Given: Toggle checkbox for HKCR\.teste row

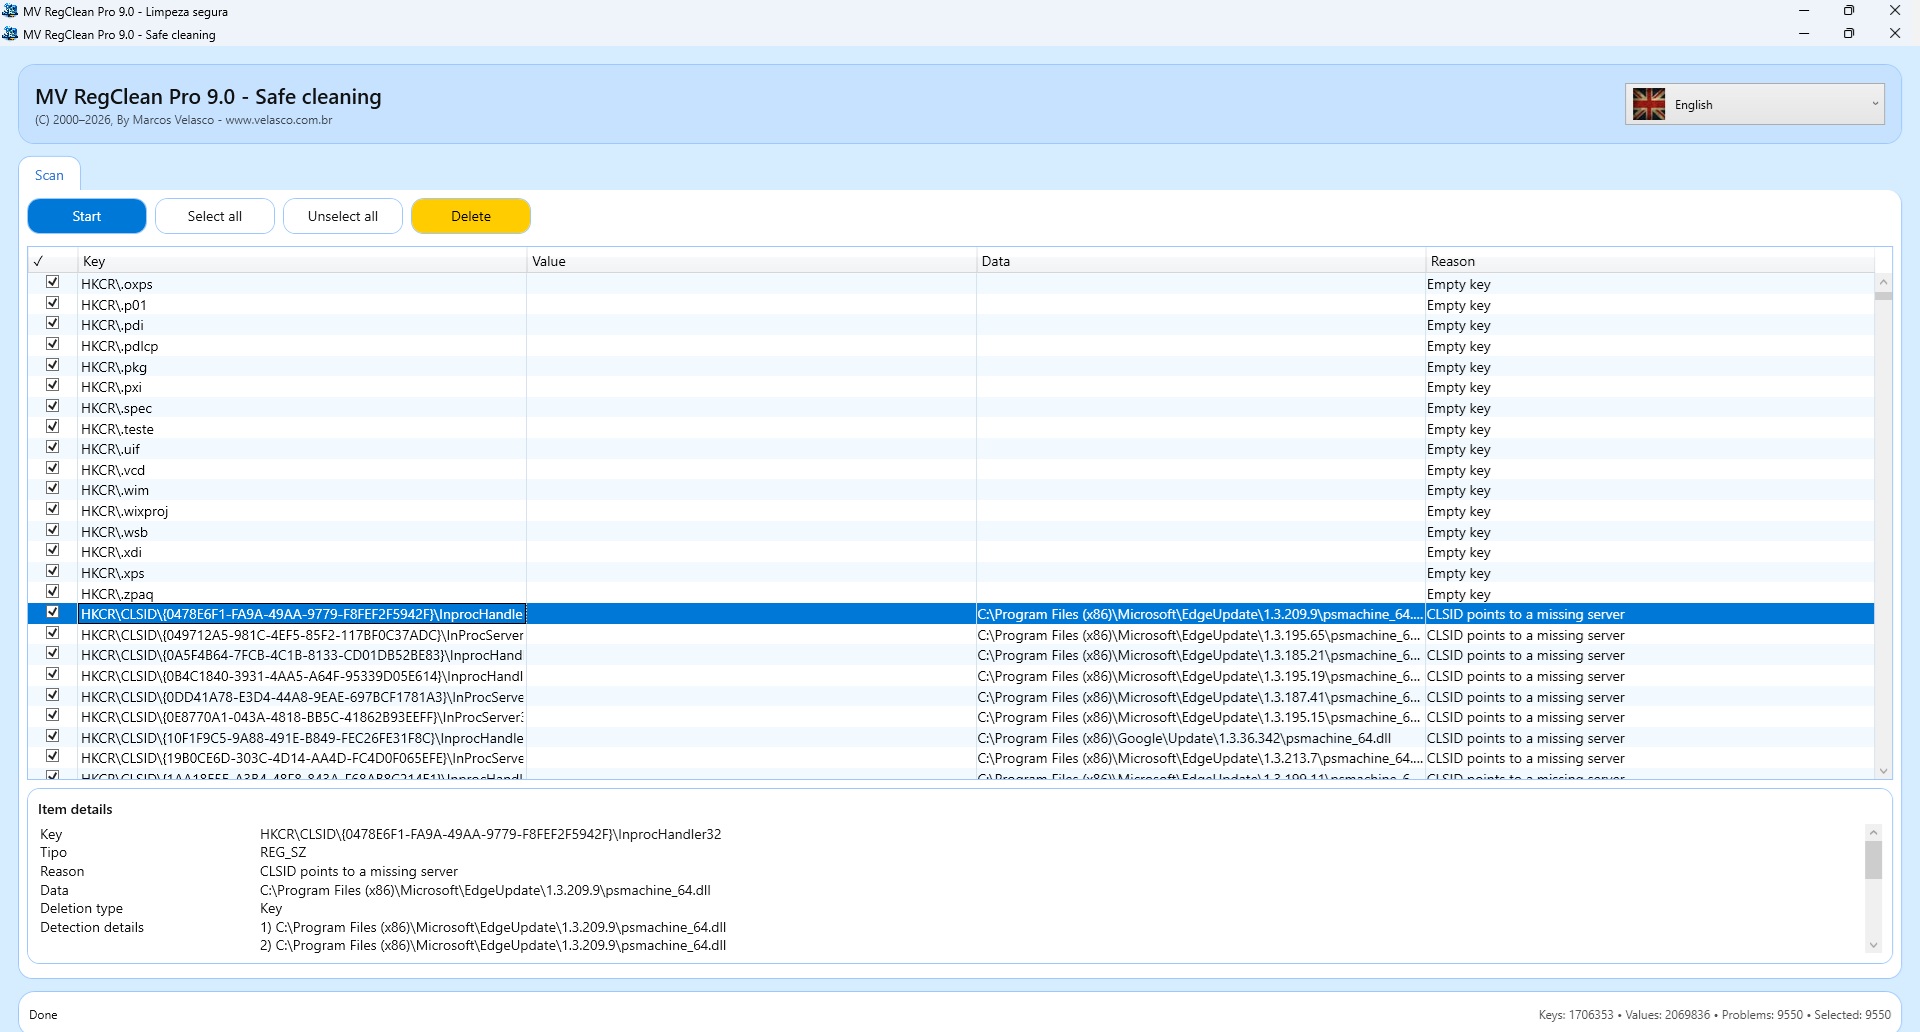Looking at the screenshot, I should pos(53,427).
